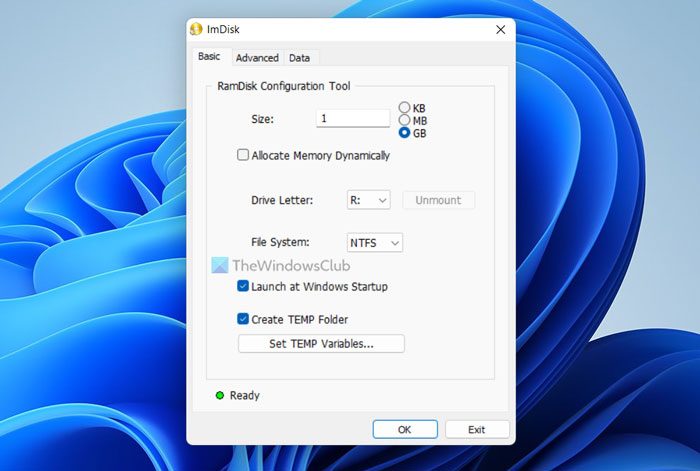The height and width of the screenshot is (471, 700).
Task: Click the ImDisk app icon in title bar
Action: pos(196,29)
